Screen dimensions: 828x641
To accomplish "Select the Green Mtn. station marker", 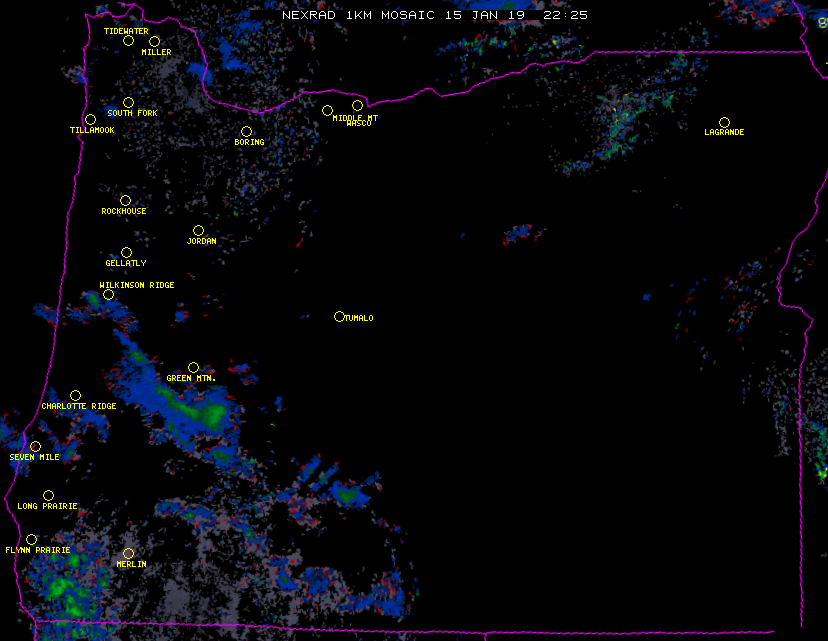I will (193, 368).
